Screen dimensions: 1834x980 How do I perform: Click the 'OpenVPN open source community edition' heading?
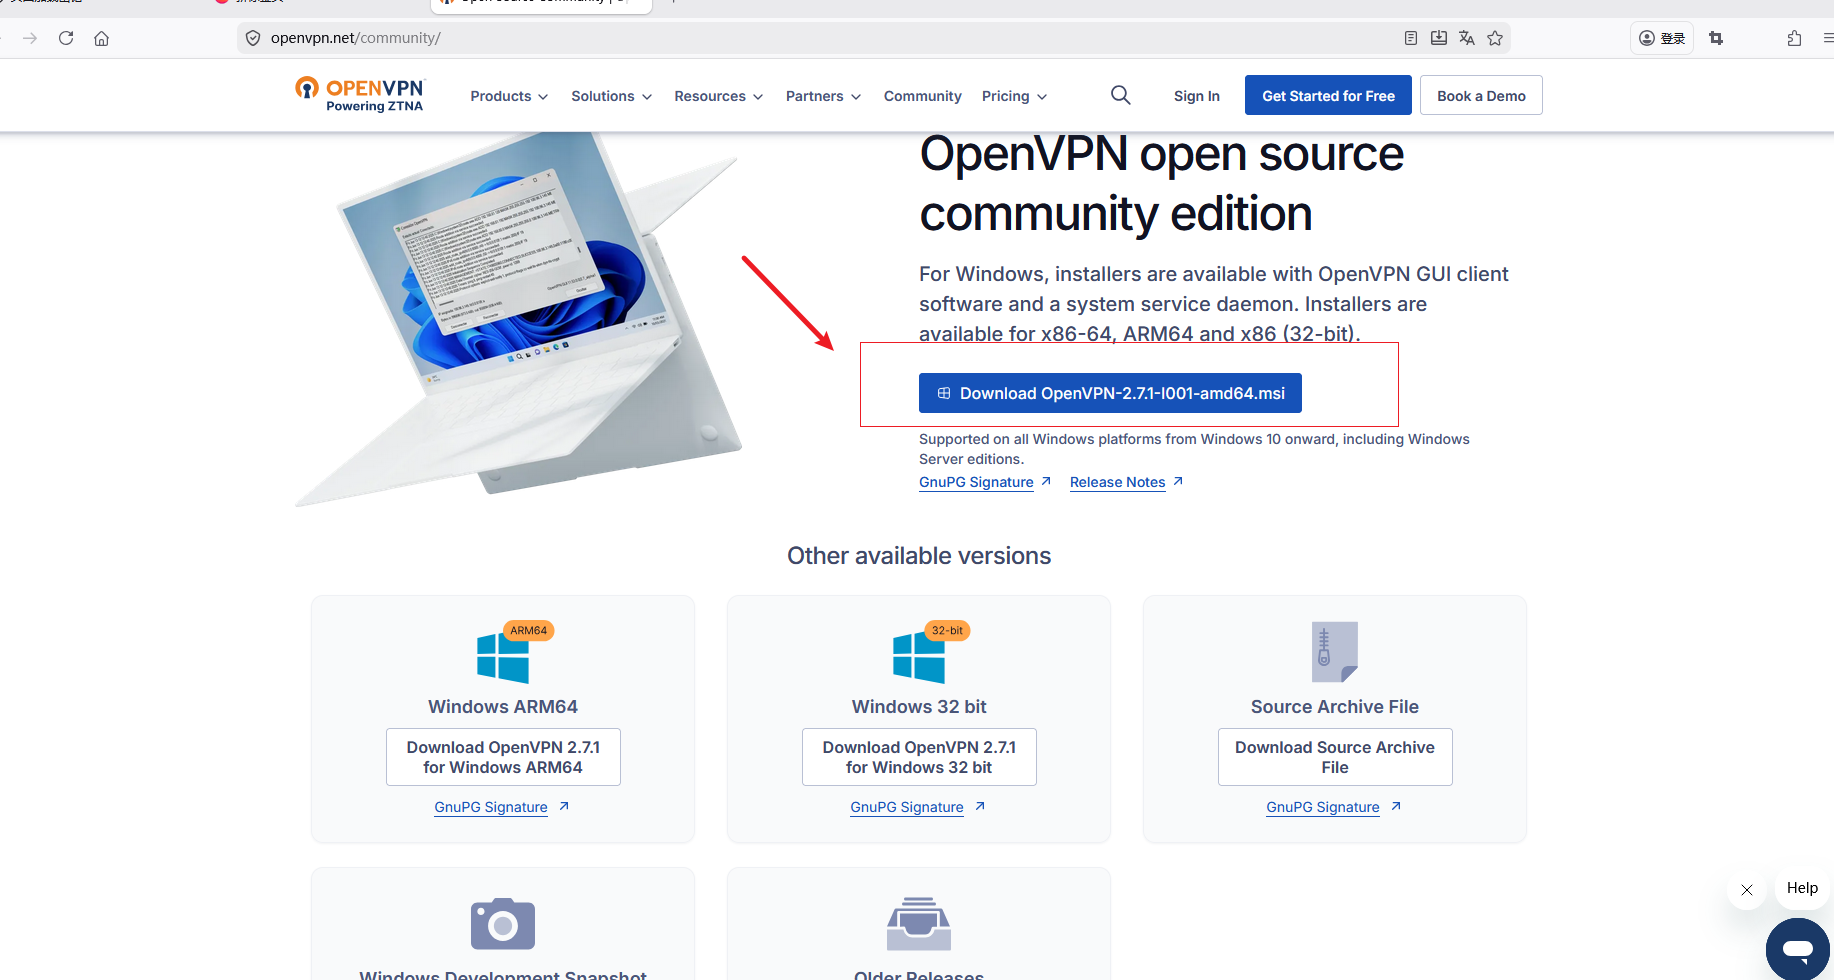click(x=1161, y=184)
